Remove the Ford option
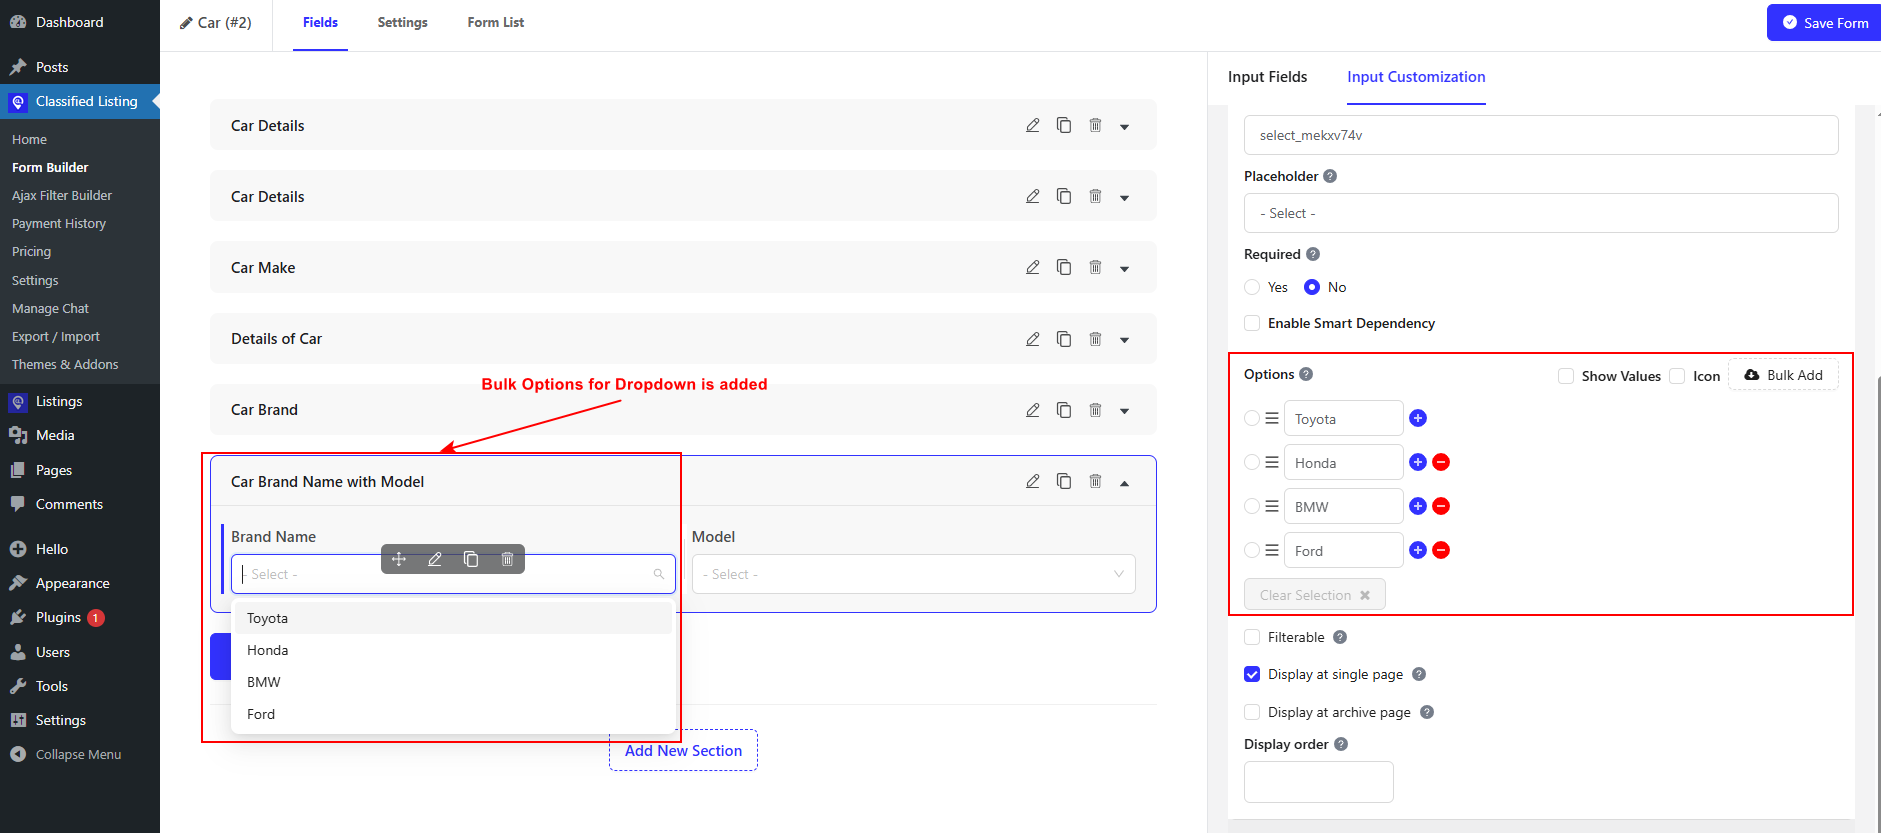This screenshot has height=833, width=1881. [1441, 550]
